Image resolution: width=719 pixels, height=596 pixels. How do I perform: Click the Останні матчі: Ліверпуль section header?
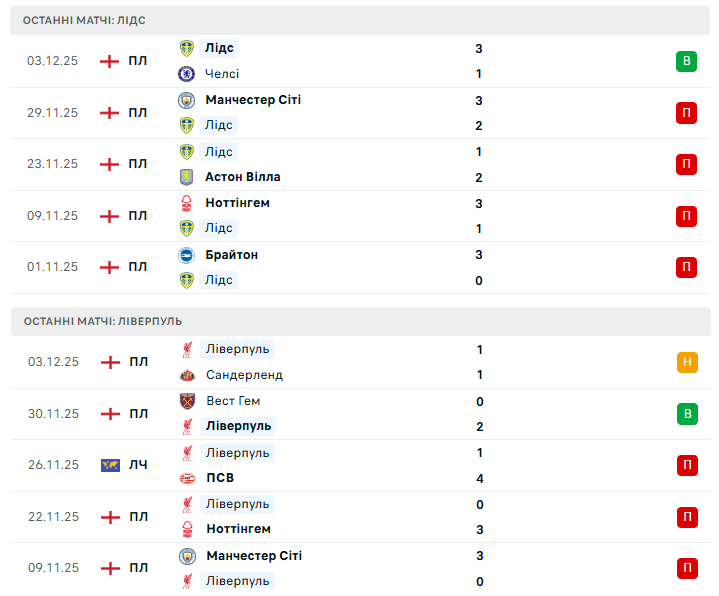point(360,321)
